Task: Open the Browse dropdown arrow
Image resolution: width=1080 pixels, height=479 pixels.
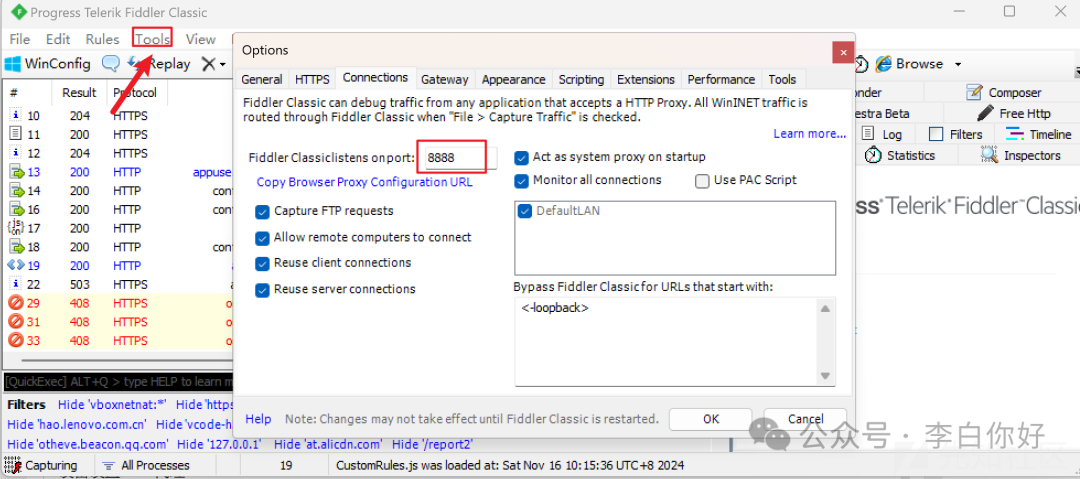Action: [x=957, y=65]
